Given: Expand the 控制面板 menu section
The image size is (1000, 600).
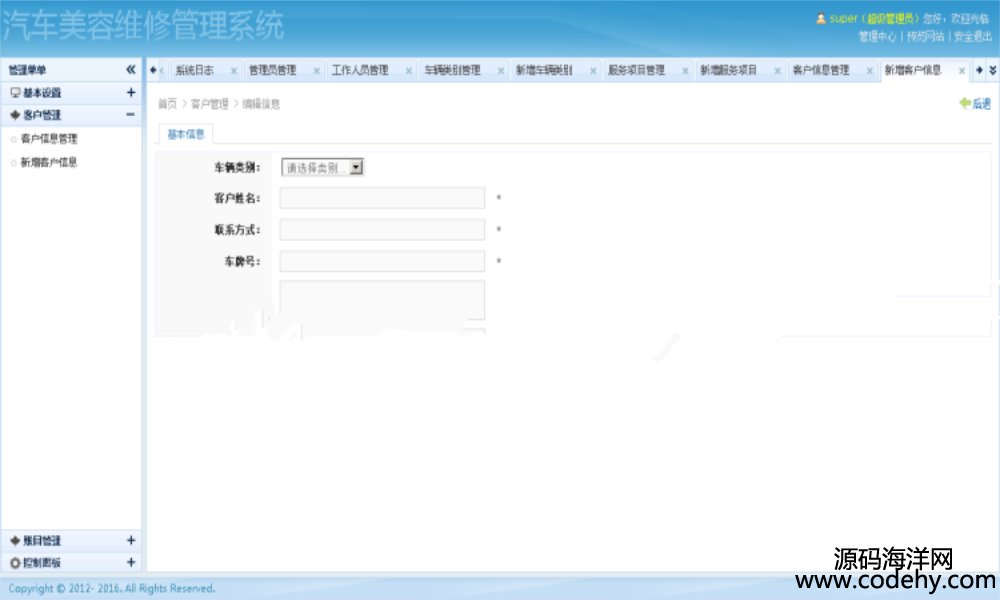Looking at the screenshot, I should [x=131, y=563].
